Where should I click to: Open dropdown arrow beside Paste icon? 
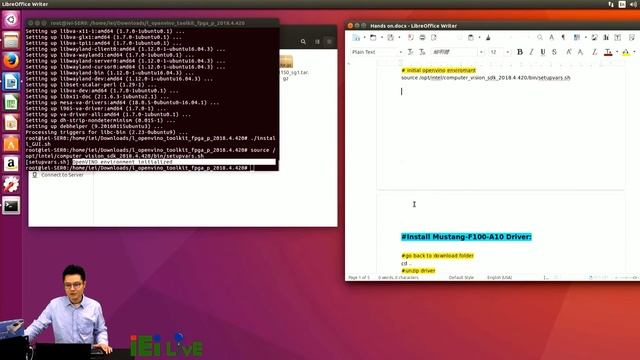pos(479,38)
